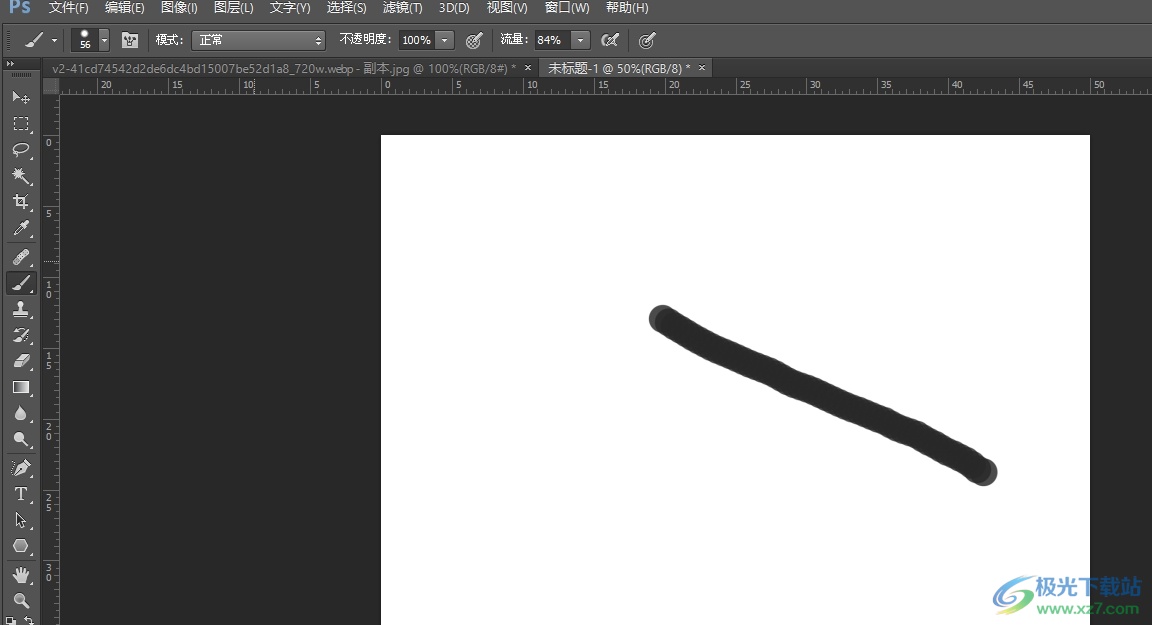Toggle pressure for opacity control
Viewport: 1152px width, 625px height.
click(474, 40)
